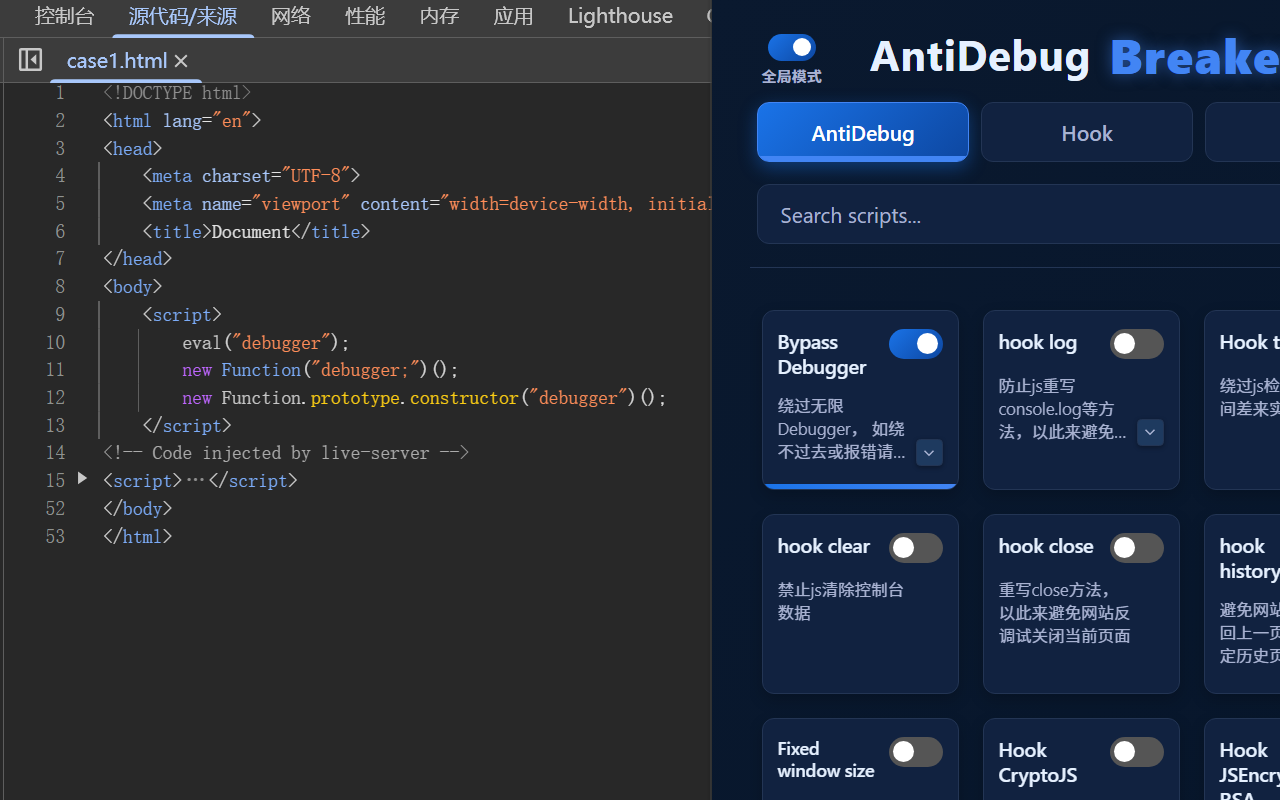Viewport: 1280px width, 800px height.
Task: Switch to the Hook category
Action: coord(1086,132)
